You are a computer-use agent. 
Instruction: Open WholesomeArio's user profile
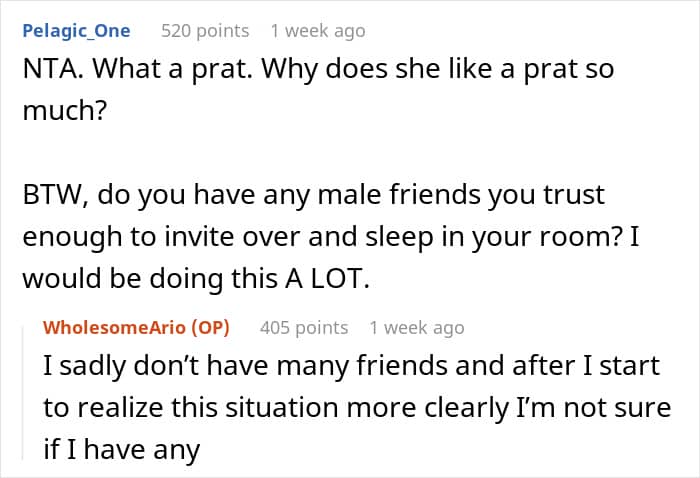point(120,327)
